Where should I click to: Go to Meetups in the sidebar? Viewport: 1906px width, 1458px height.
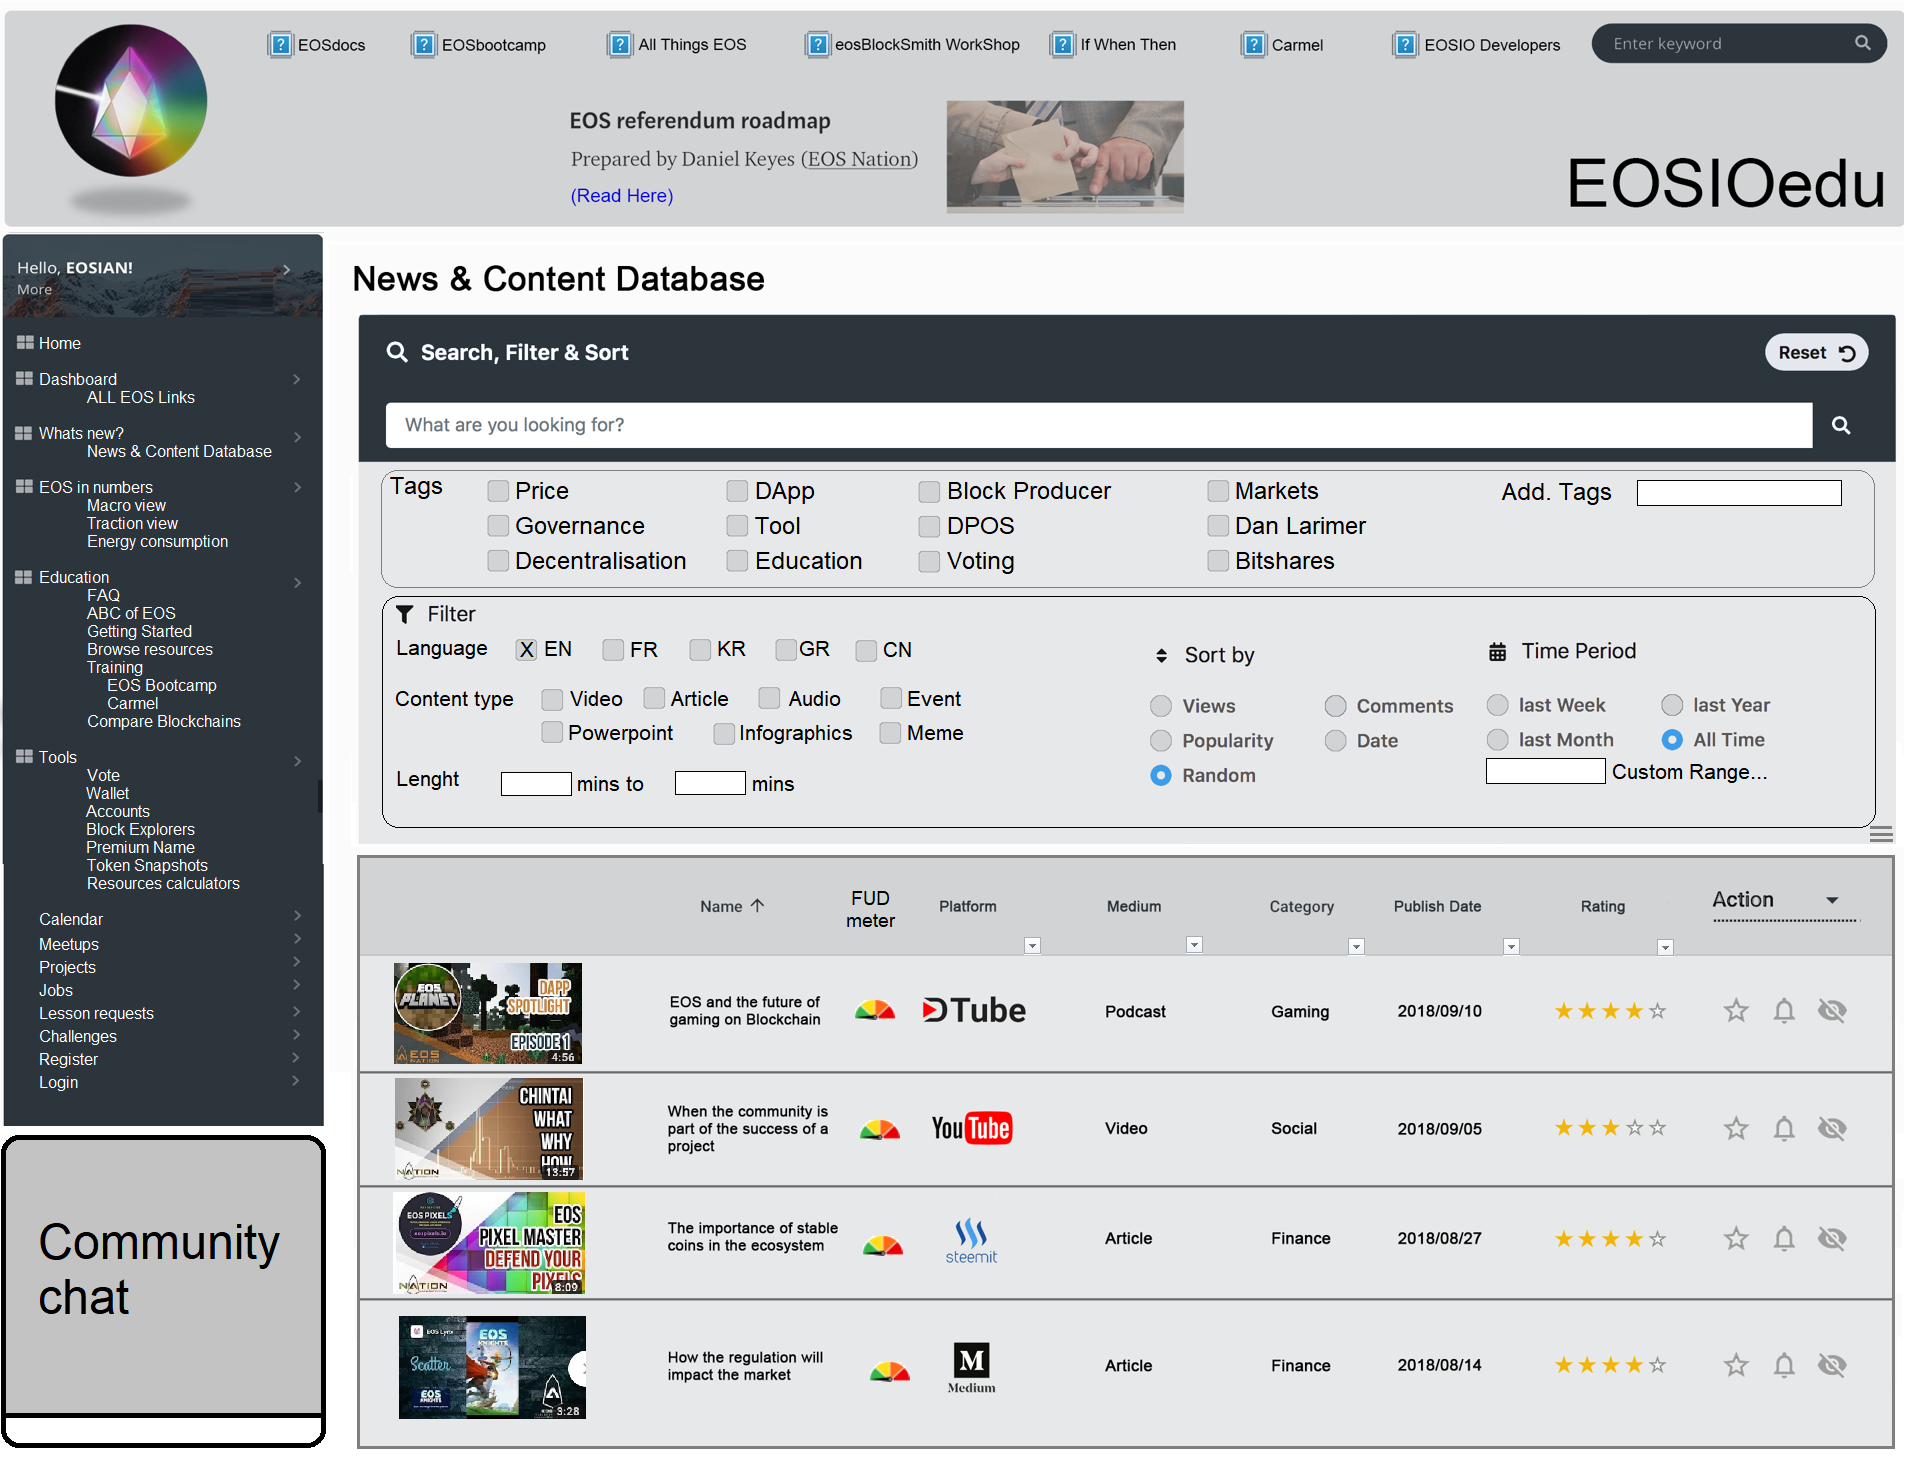point(69,944)
